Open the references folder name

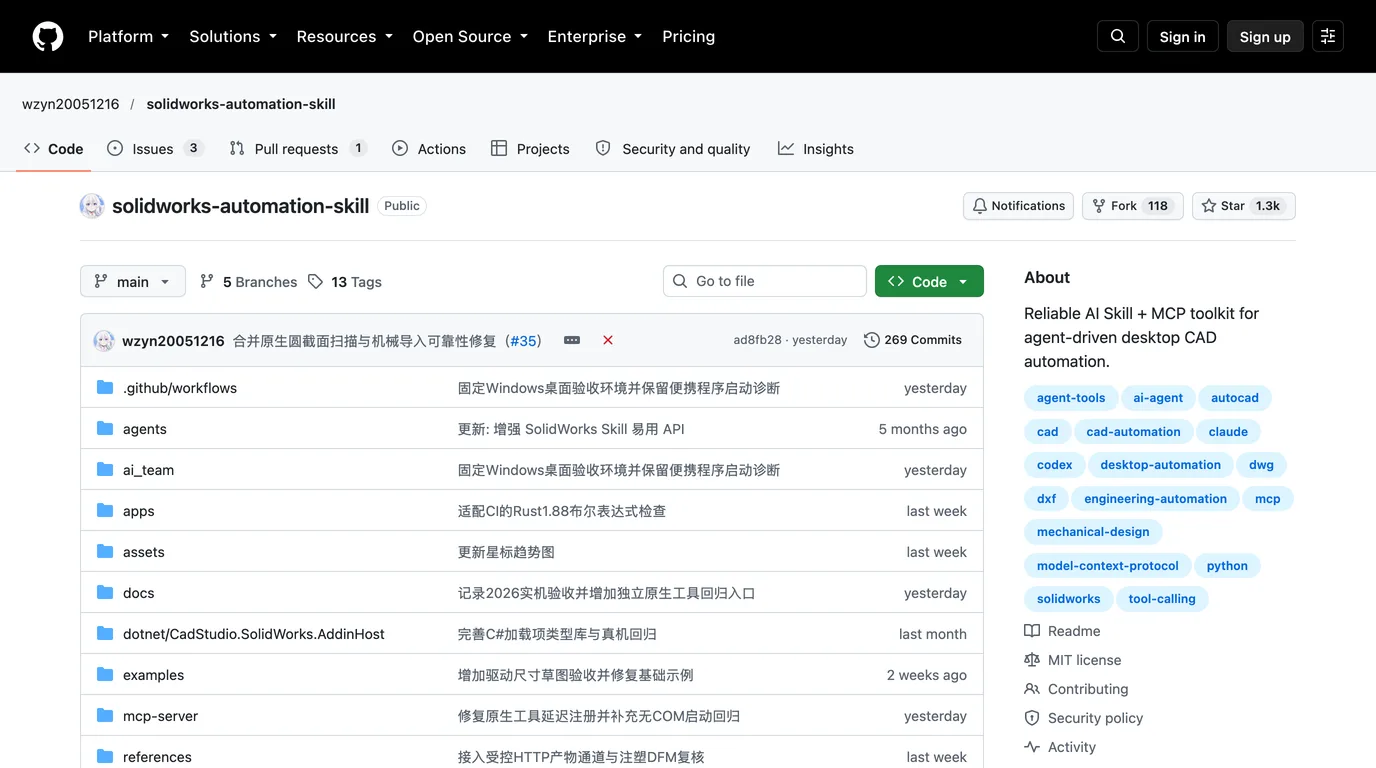(157, 757)
